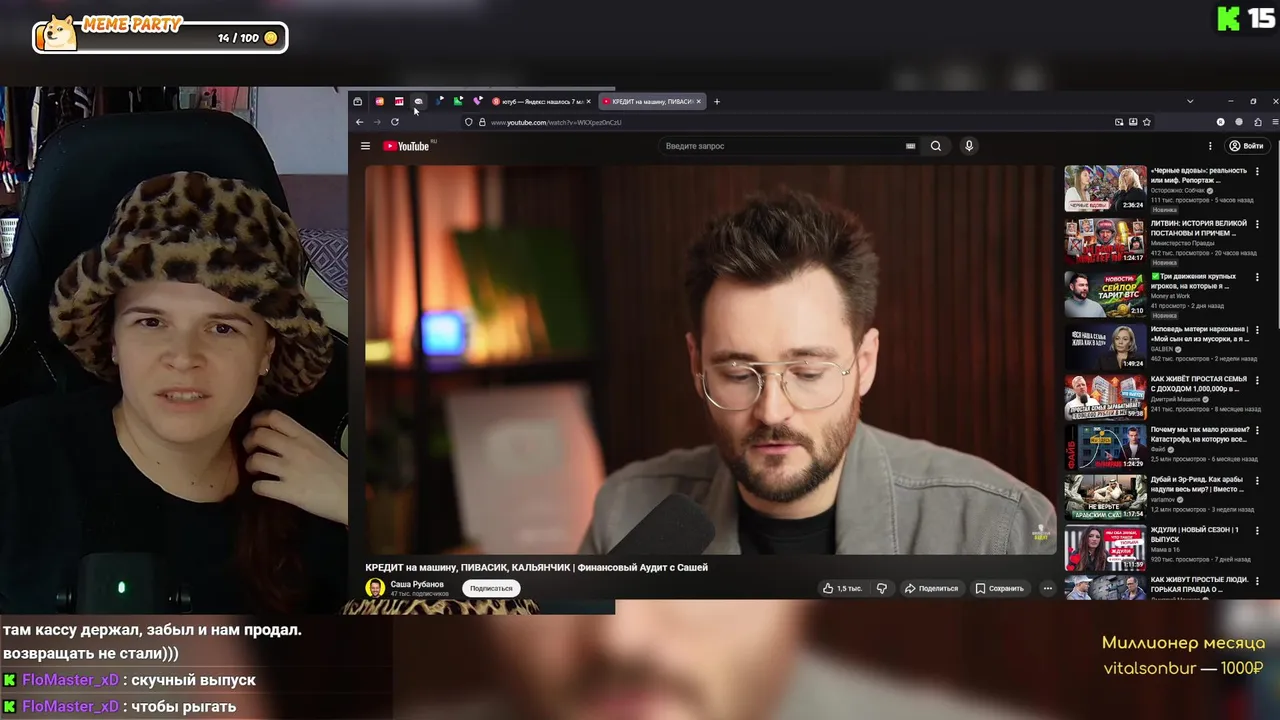
Task: Go back with the browser back arrow
Action: pos(359,122)
